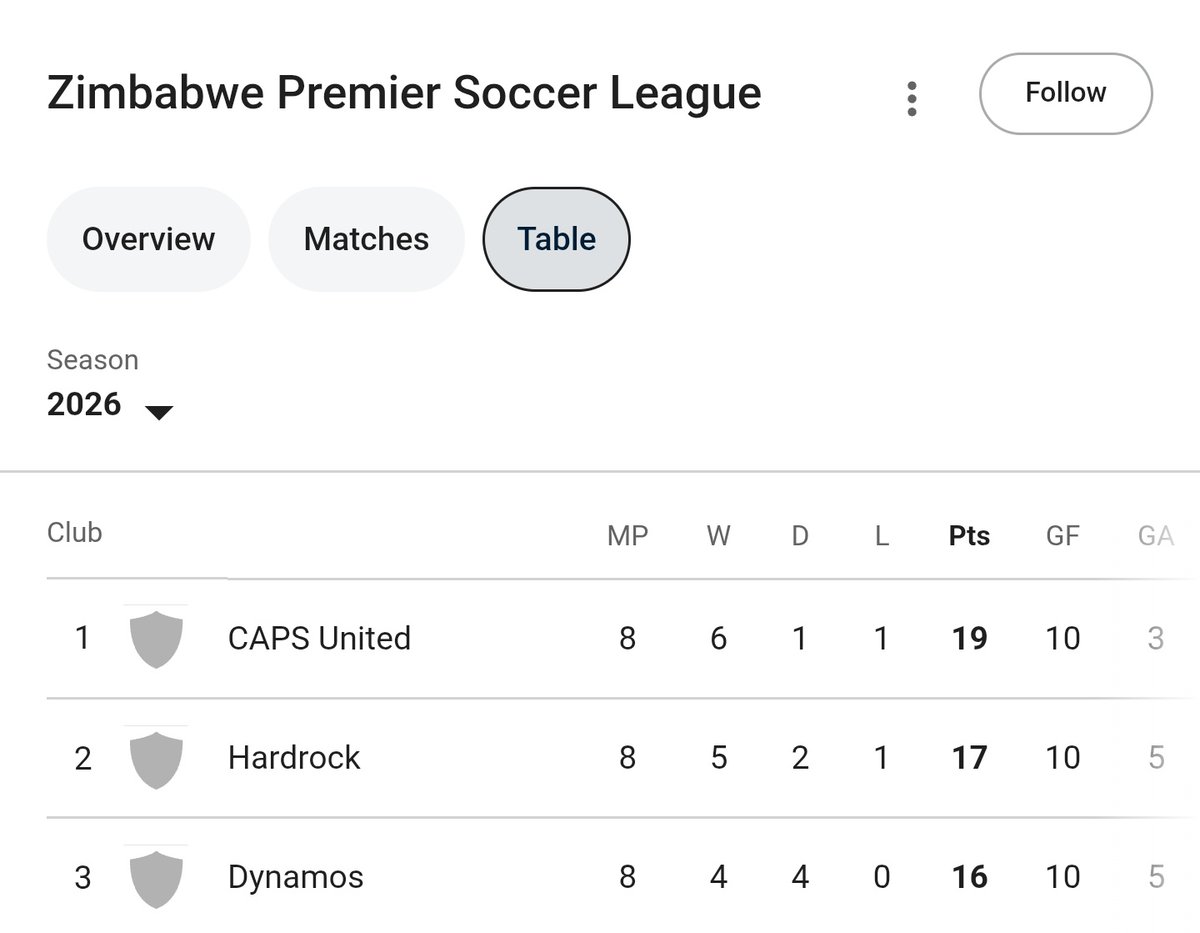Click CAPS United's 19 points value
The height and width of the screenshot is (933, 1200).
[969, 638]
